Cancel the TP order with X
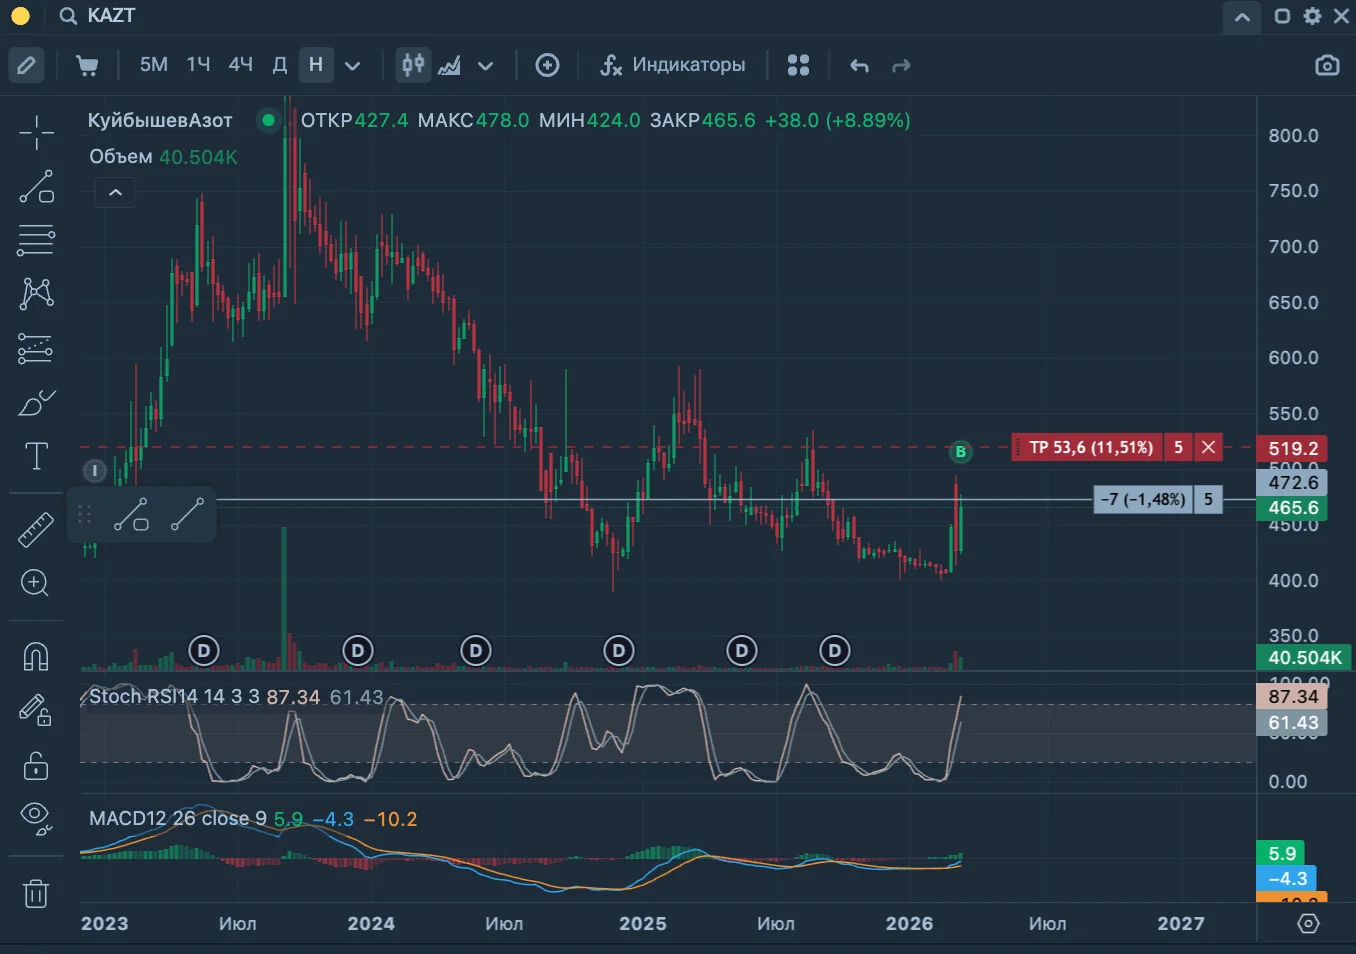 pyautogui.click(x=1208, y=447)
